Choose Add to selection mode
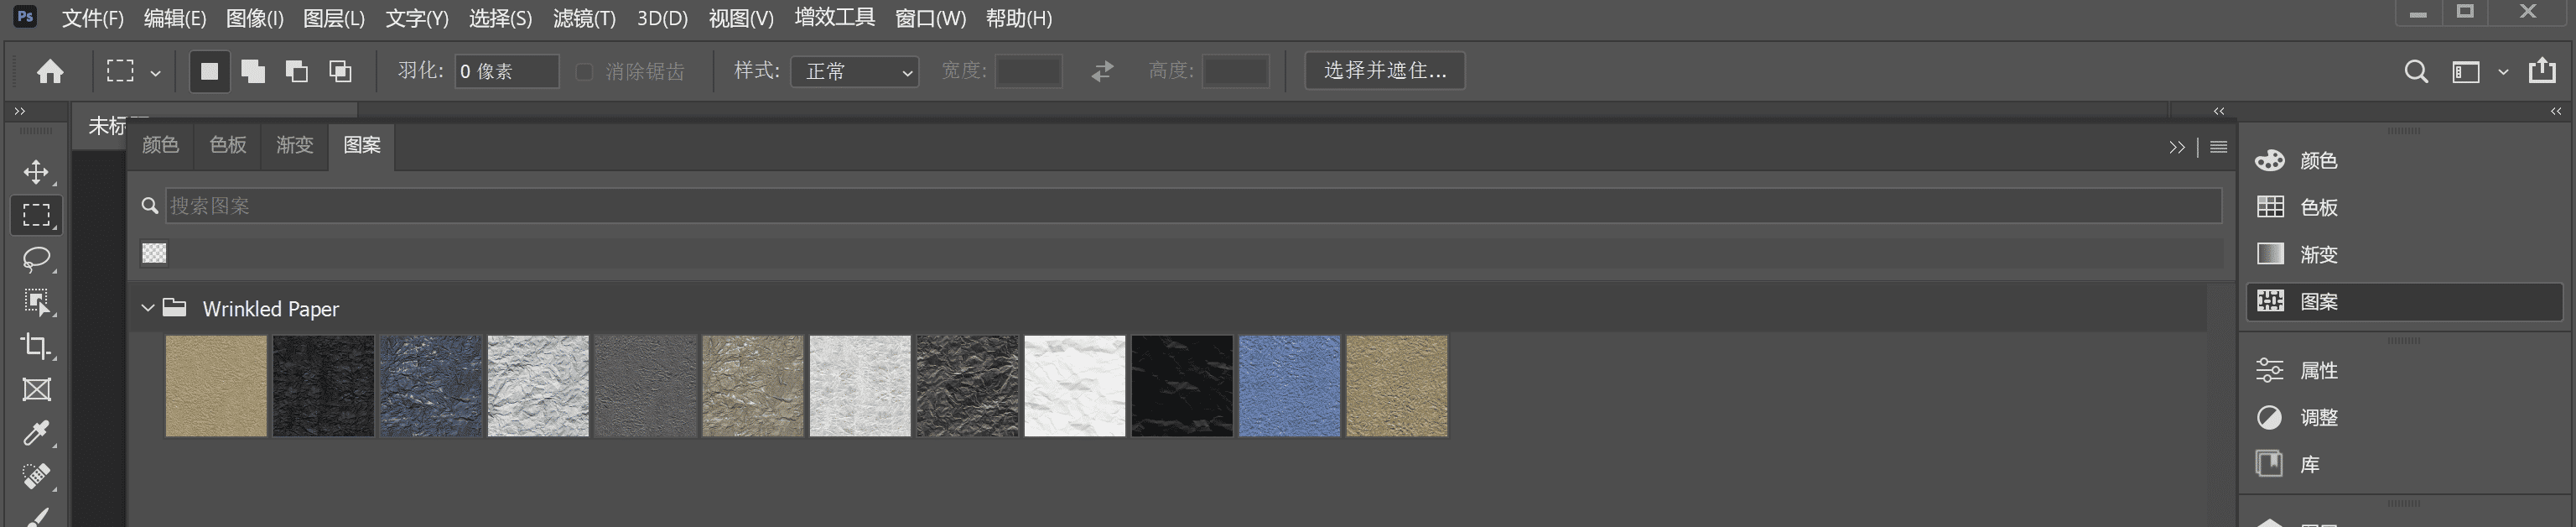The height and width of the screenshot is (527, 2576). pyautogui.click(x=253, y=71)
